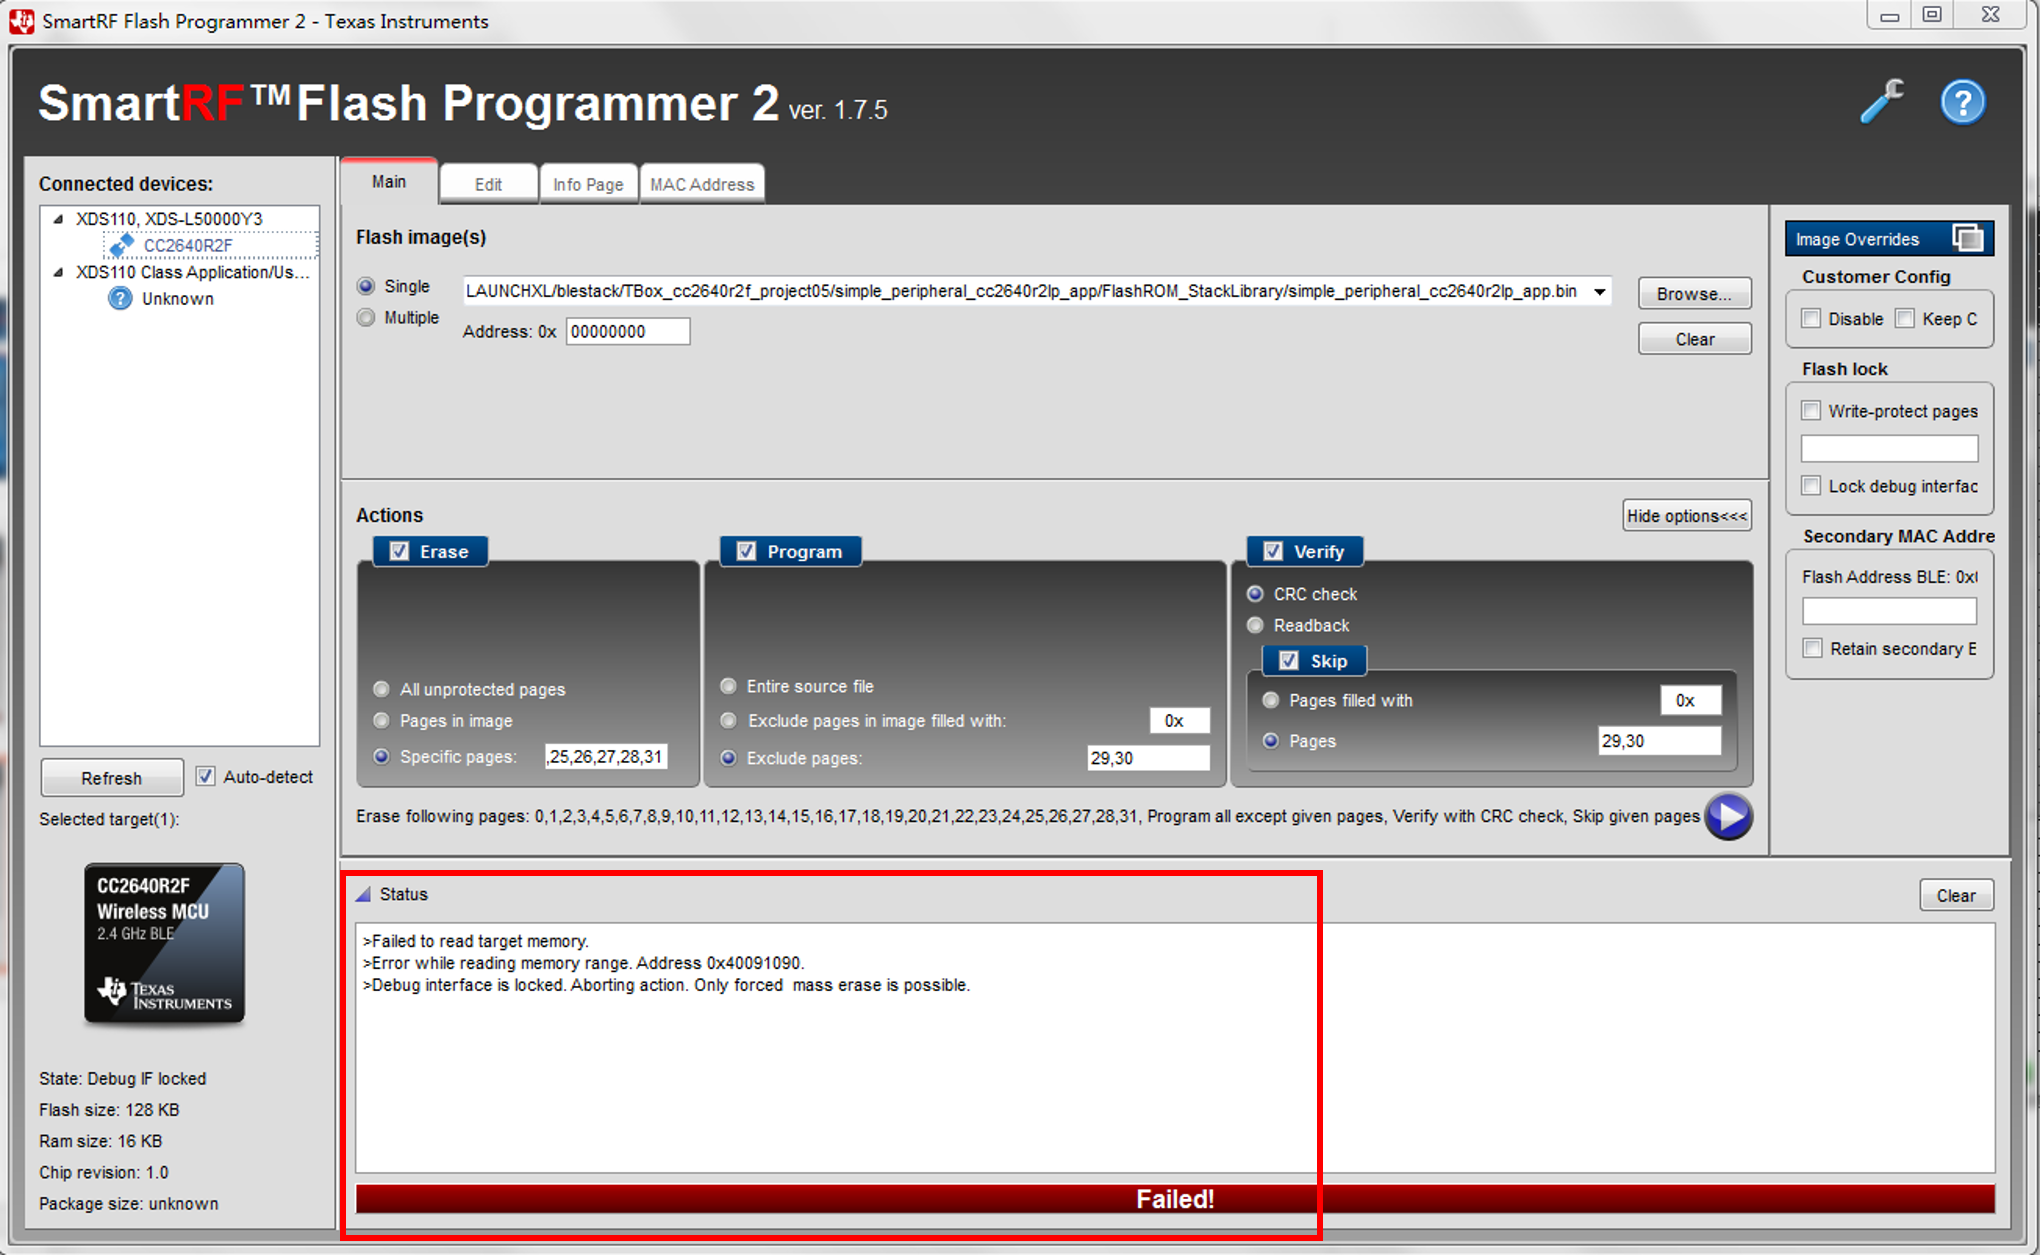Edit the Exclude pages value field

(x=1148, y=758)
